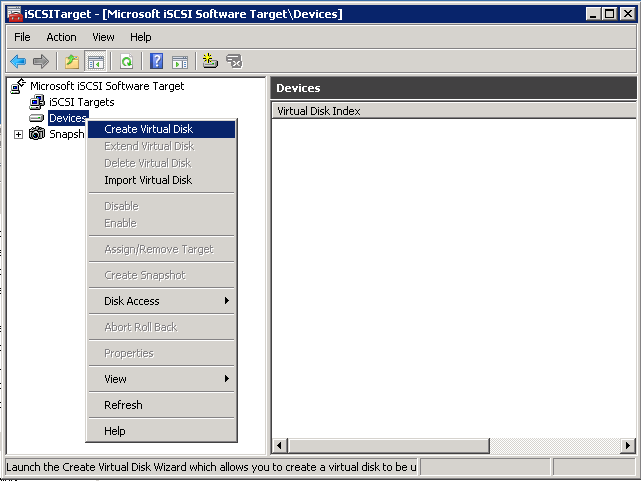Toggle the Show/Hide Action Pane icon

click(x=180, y=62)
